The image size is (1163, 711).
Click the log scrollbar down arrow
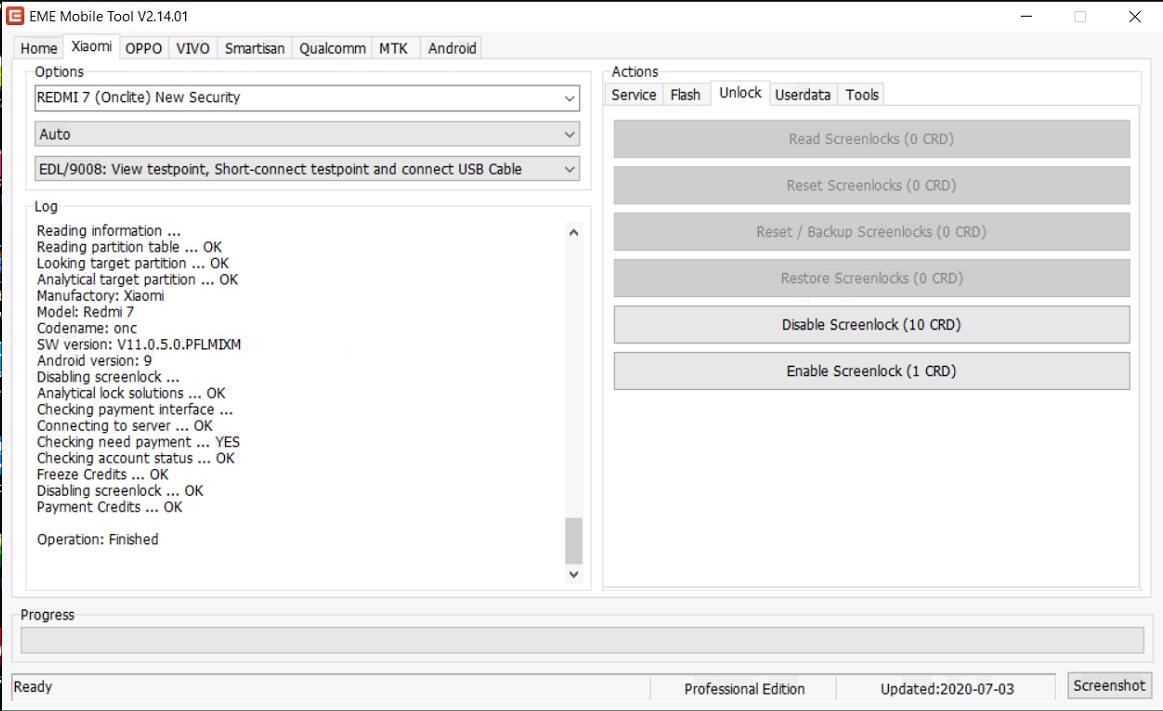573,574
